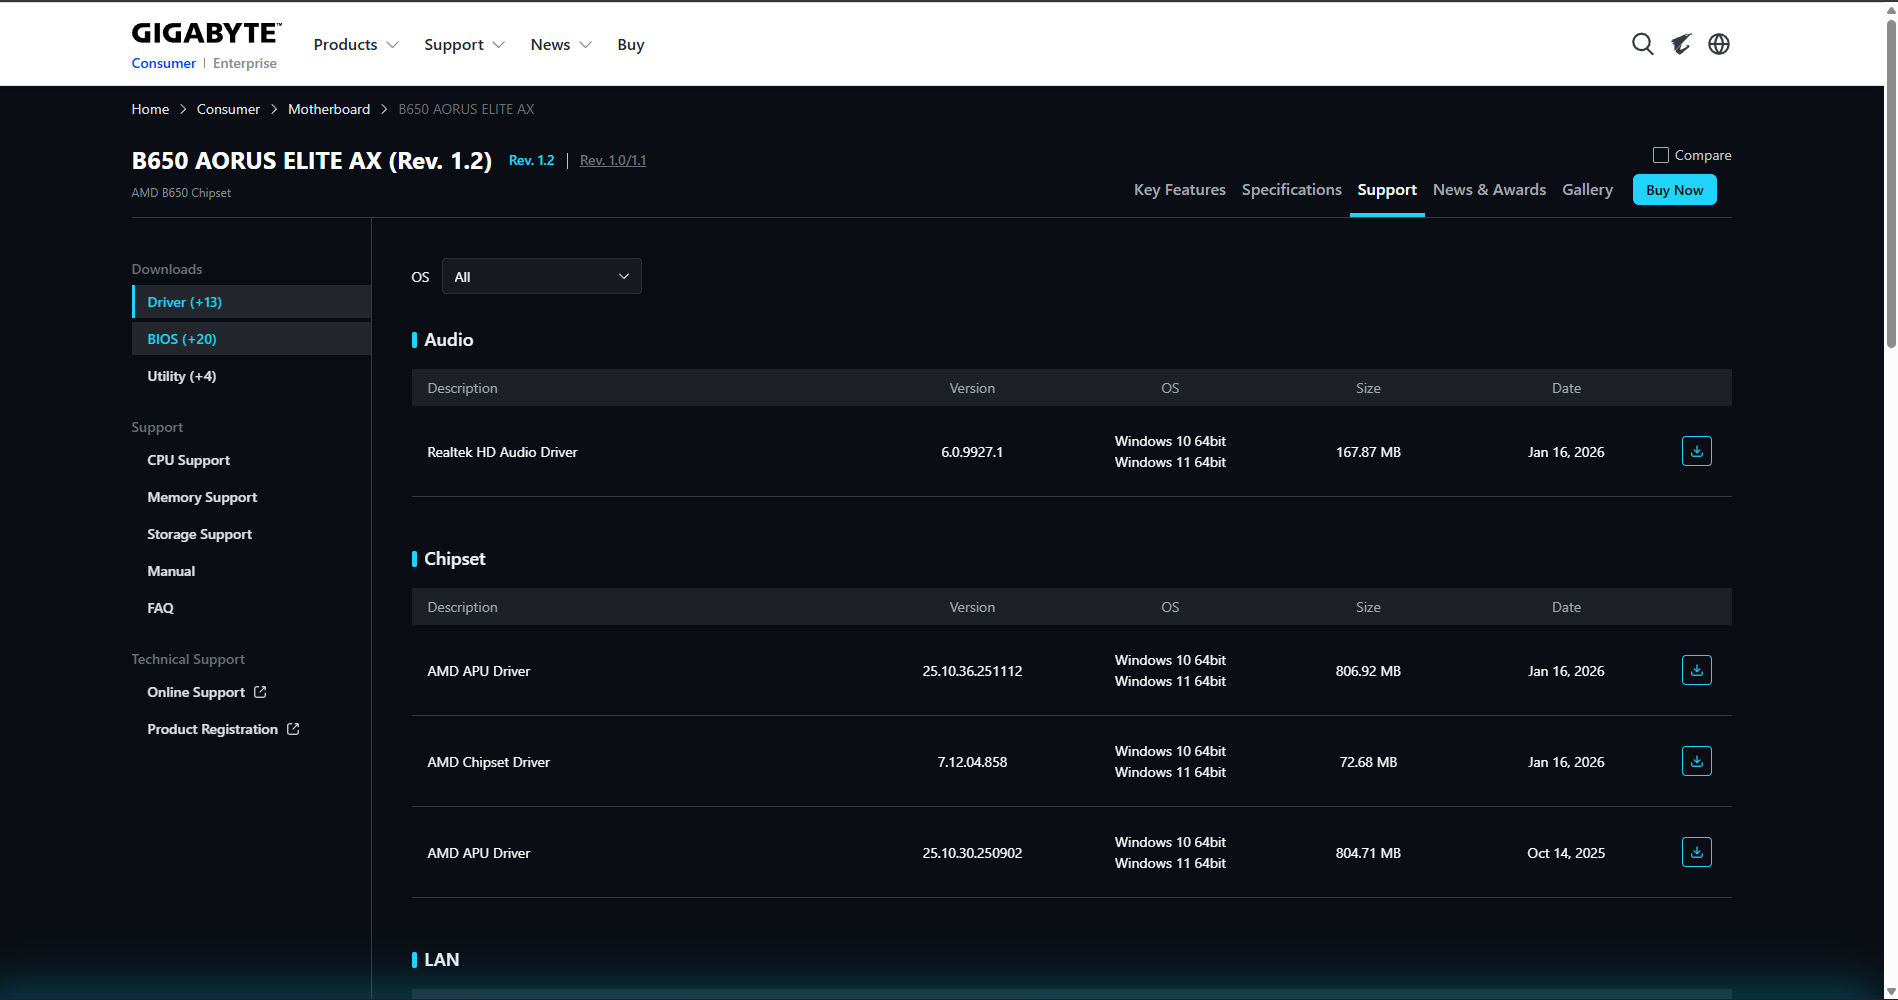1898x1000 pixels.
Task: Click the B650 AORUS ELITE AX (Rev. 1.2) title
Action: tap(312, 161)
